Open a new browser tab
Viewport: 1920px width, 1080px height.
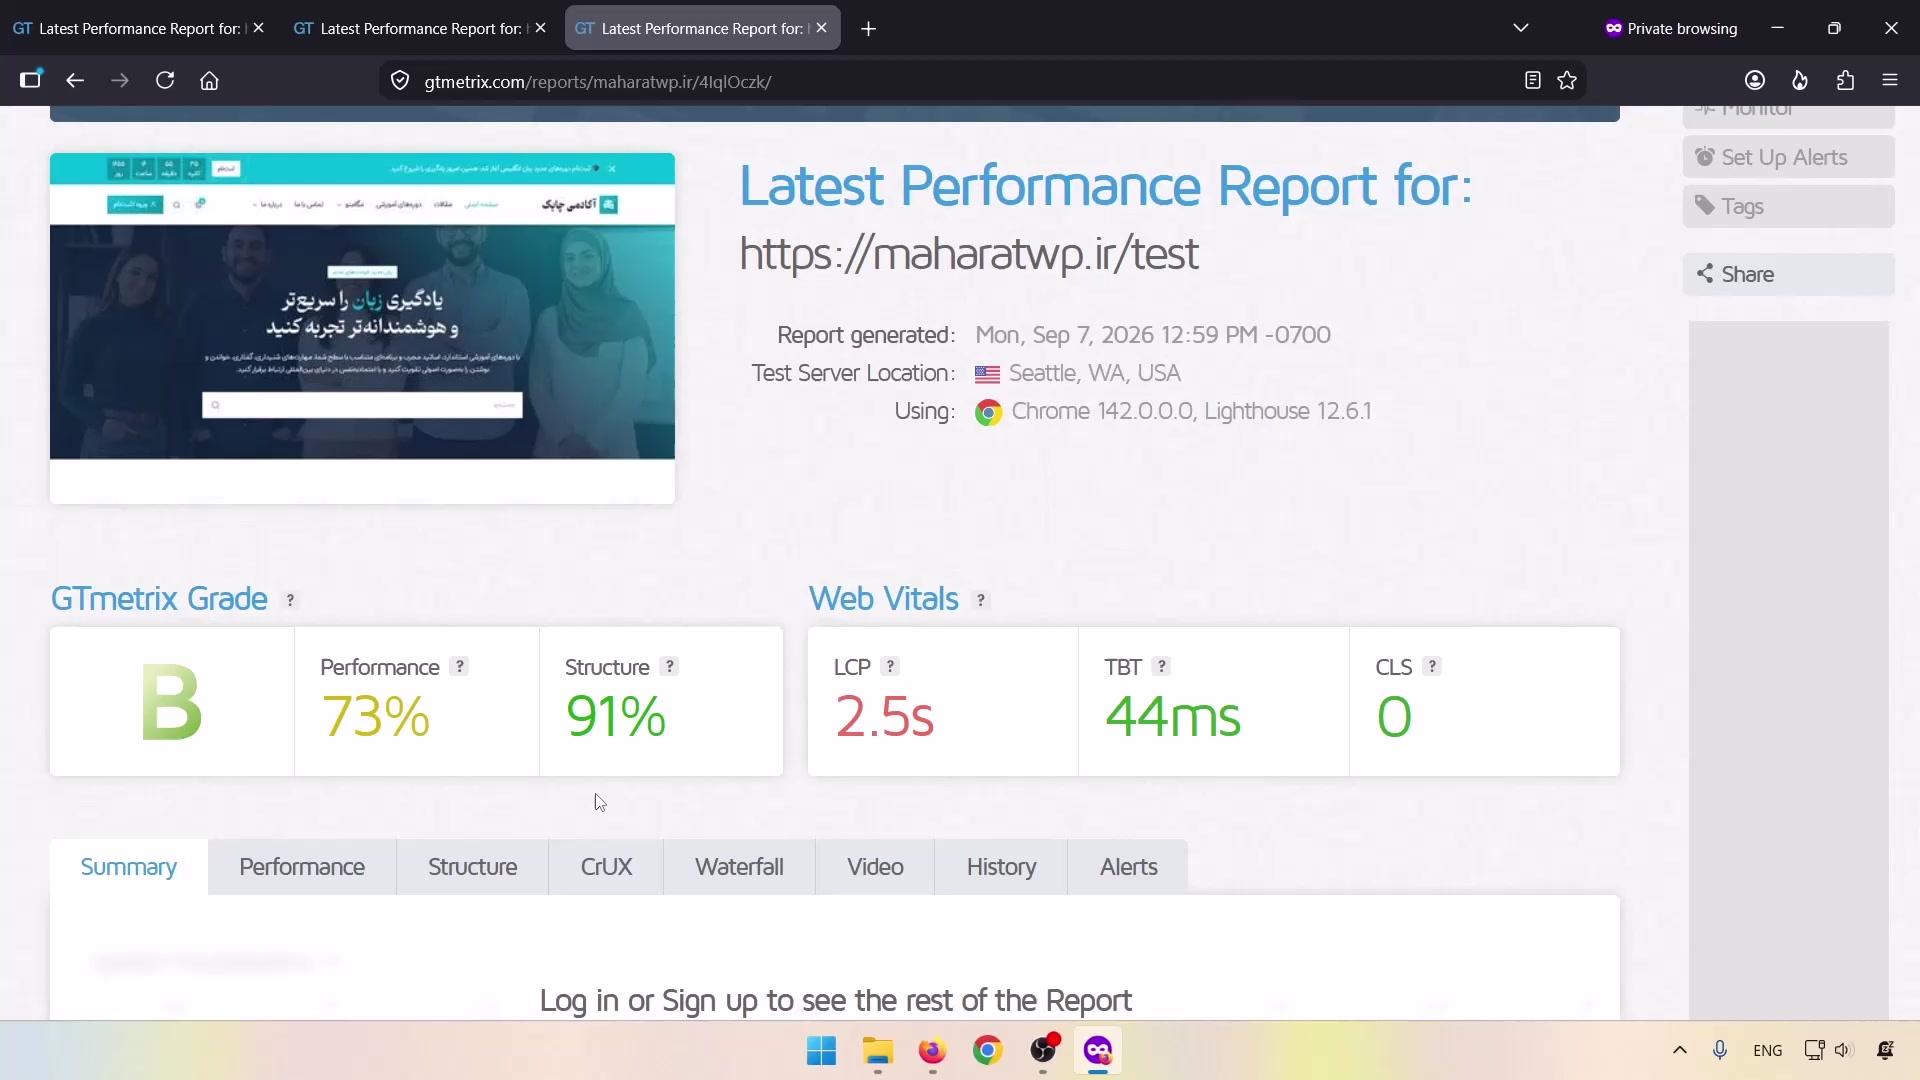[x=868, y=29]
